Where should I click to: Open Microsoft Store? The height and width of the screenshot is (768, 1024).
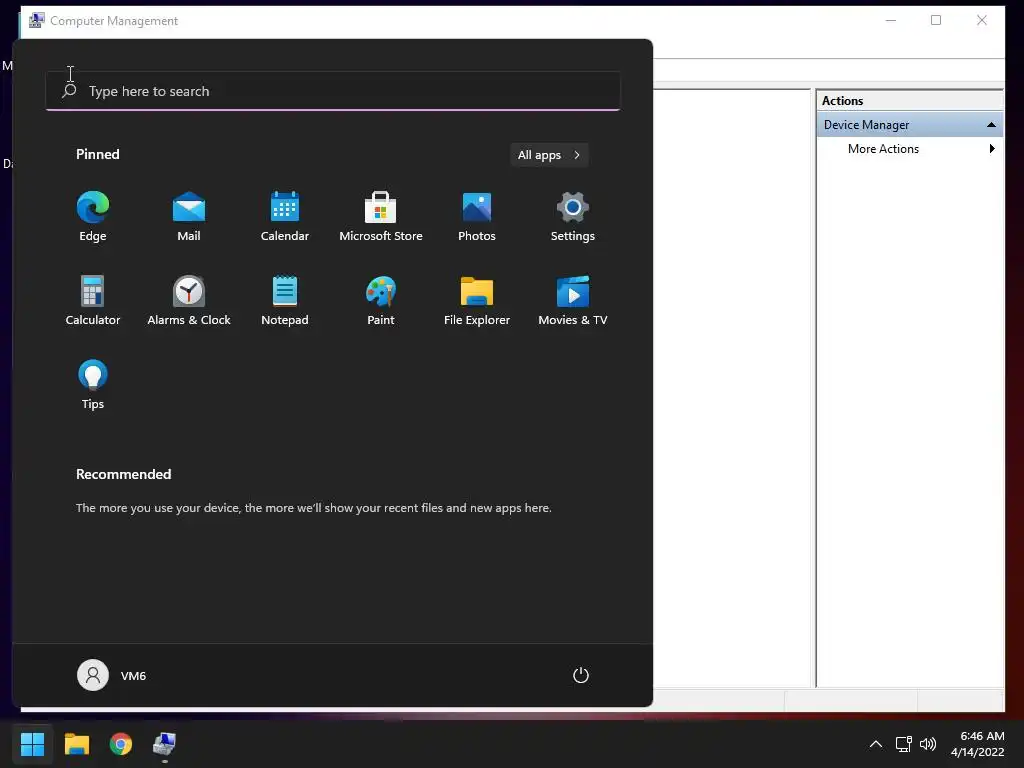pos(381,217)
